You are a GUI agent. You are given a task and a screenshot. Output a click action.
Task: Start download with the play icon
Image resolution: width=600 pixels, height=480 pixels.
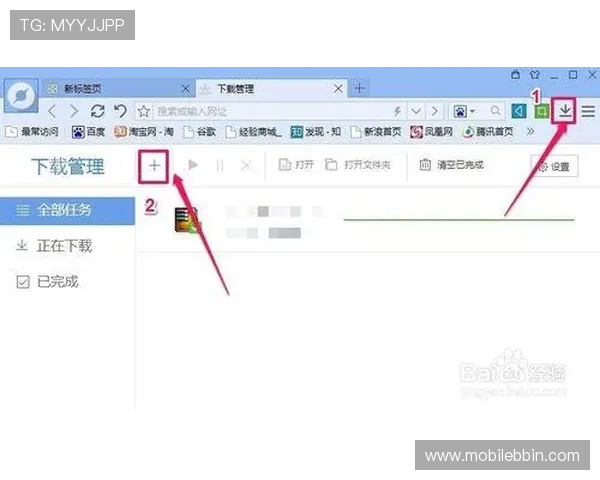pos(192,165)
